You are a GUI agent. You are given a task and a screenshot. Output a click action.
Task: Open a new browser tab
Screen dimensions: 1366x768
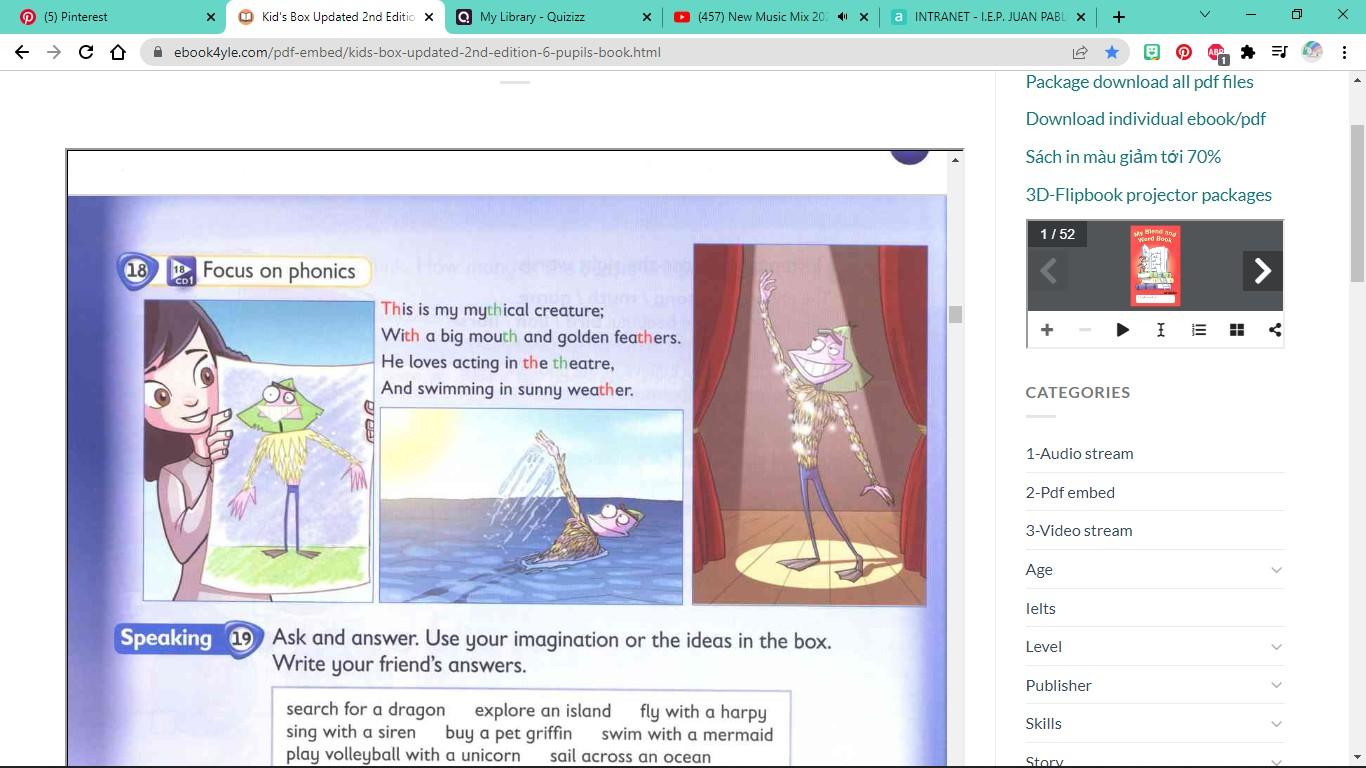click(1119, 17)
